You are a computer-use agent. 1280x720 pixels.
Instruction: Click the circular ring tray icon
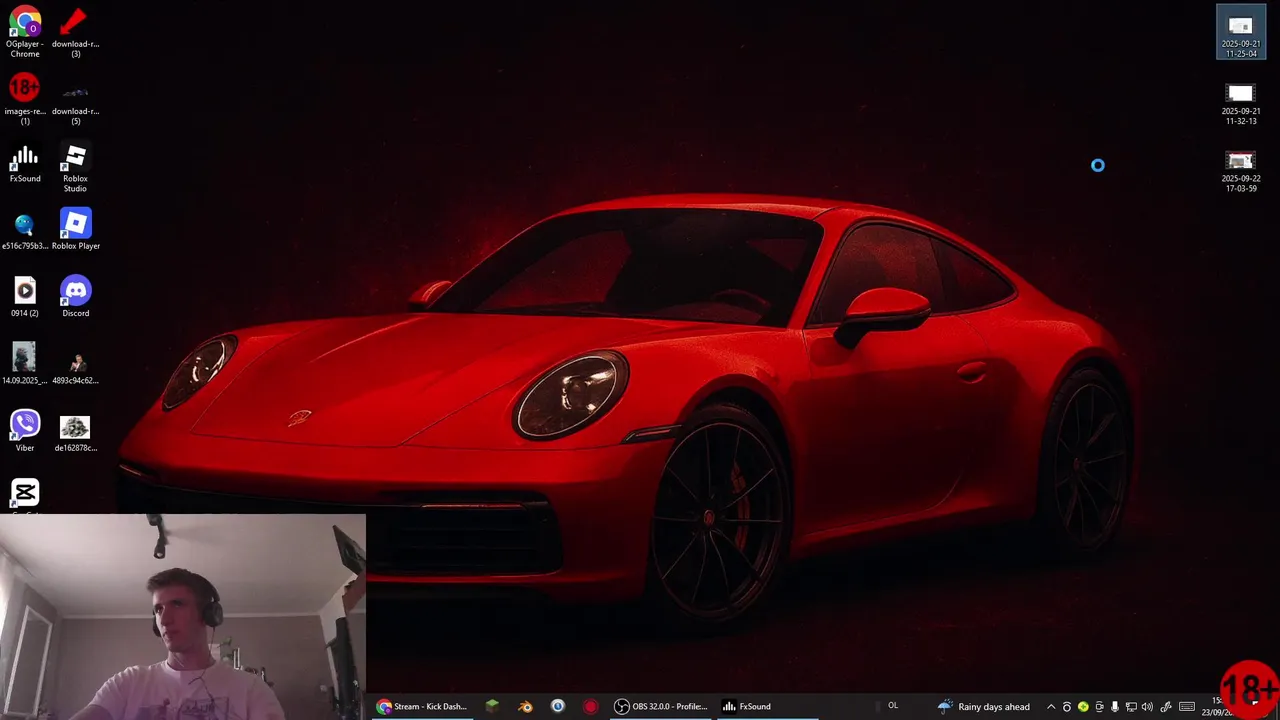click(x=1067, y=707)
